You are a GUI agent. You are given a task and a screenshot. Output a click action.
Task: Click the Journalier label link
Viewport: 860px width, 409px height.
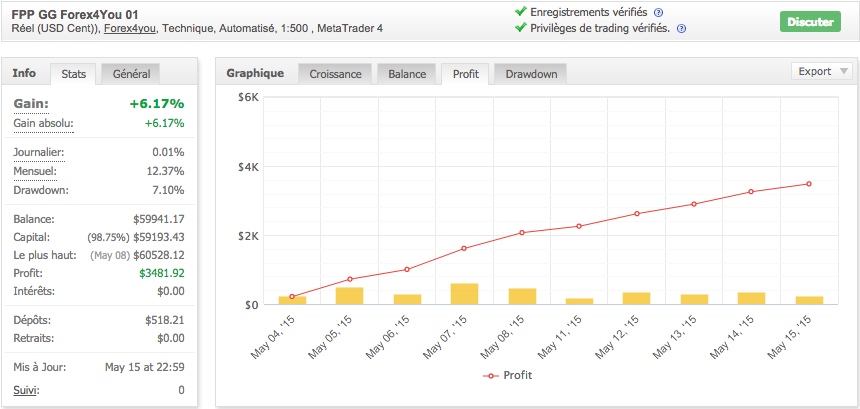tap(39, 152)
